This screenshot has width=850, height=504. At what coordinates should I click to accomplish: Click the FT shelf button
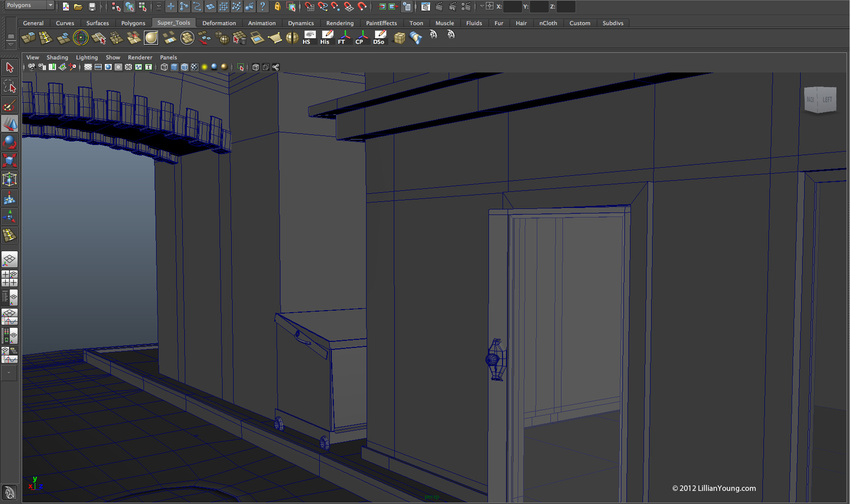click(344, 37)
